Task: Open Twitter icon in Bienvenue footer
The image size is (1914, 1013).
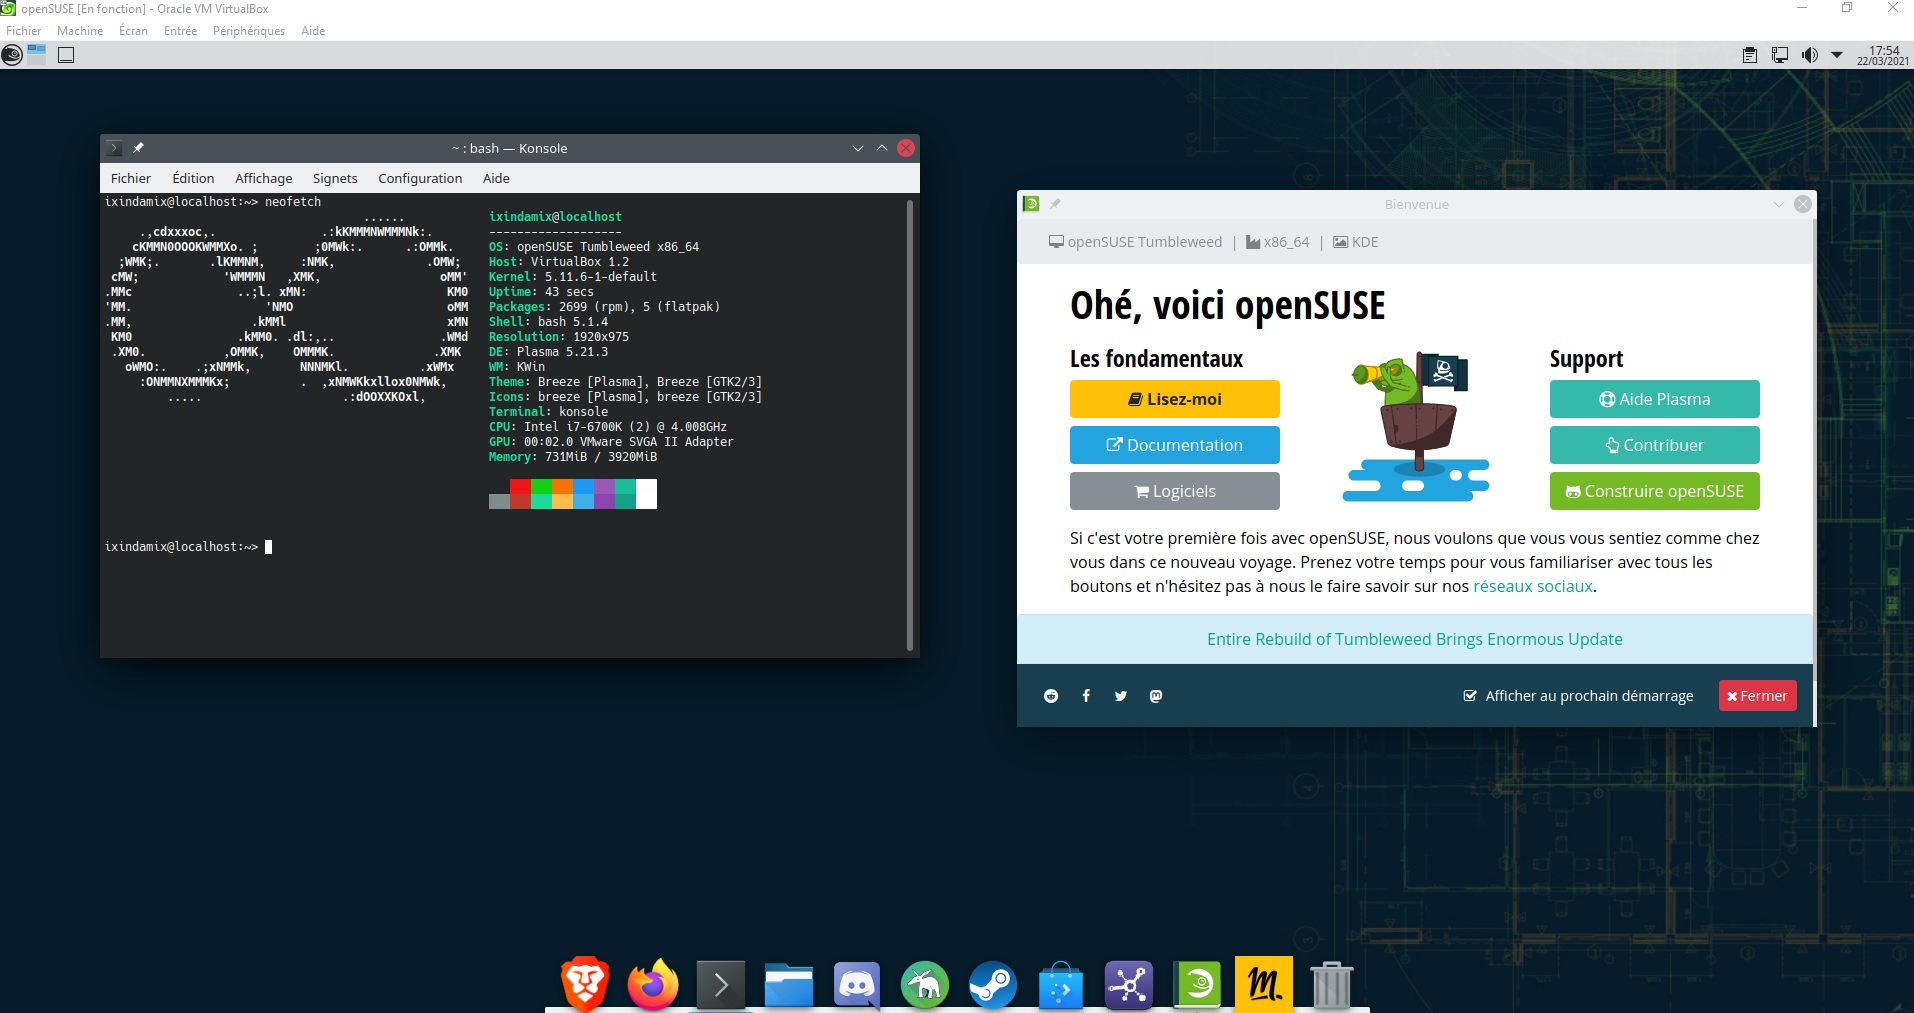Action: click(x=1121, y=696)
